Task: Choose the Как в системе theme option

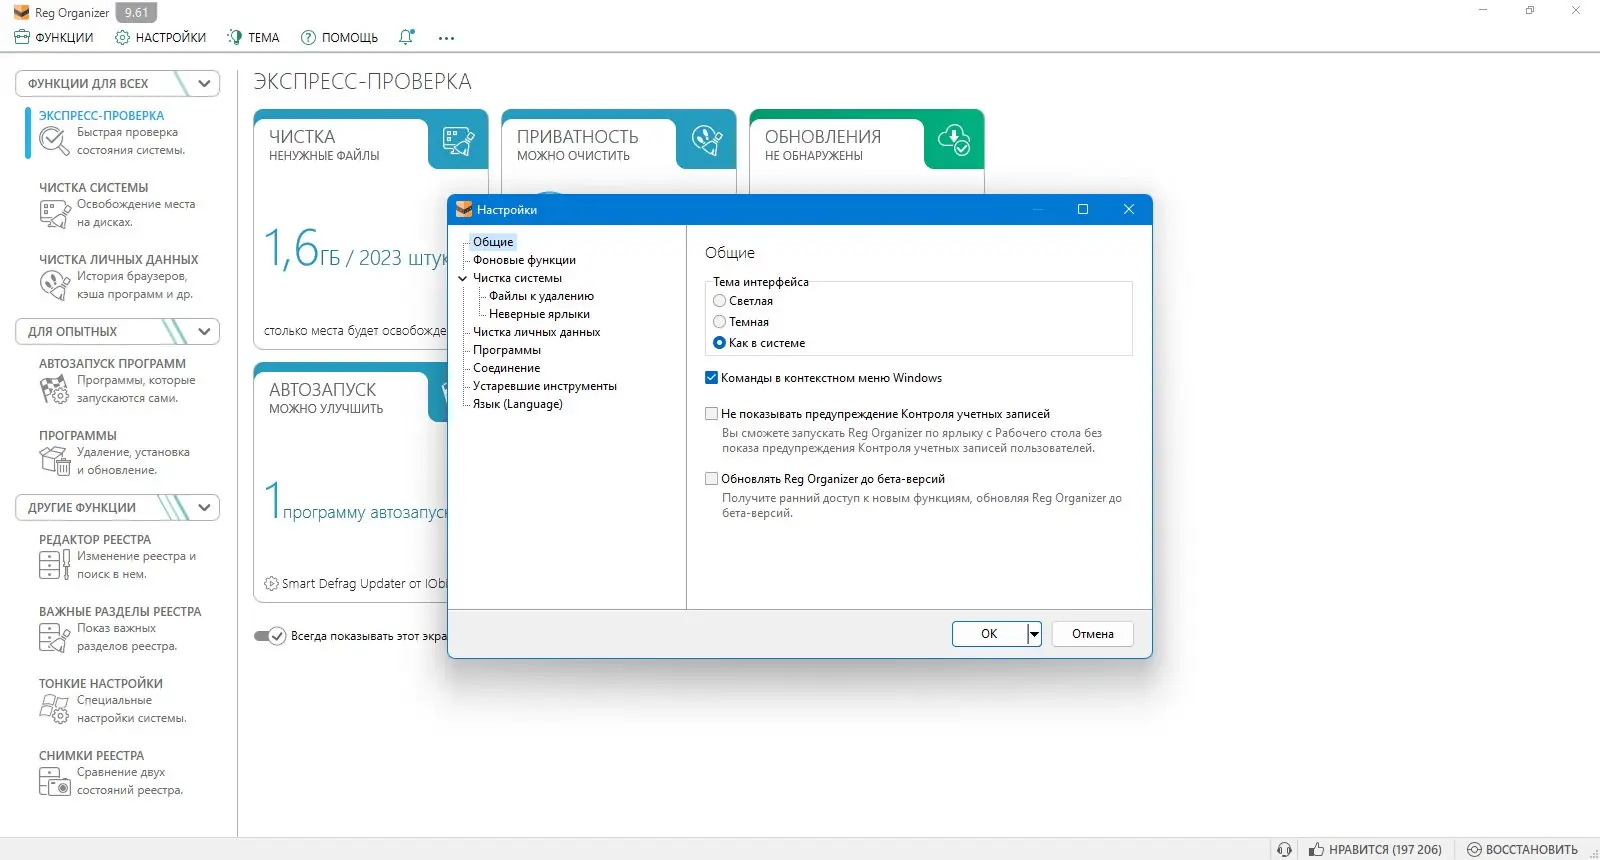Action: [719, 343]
